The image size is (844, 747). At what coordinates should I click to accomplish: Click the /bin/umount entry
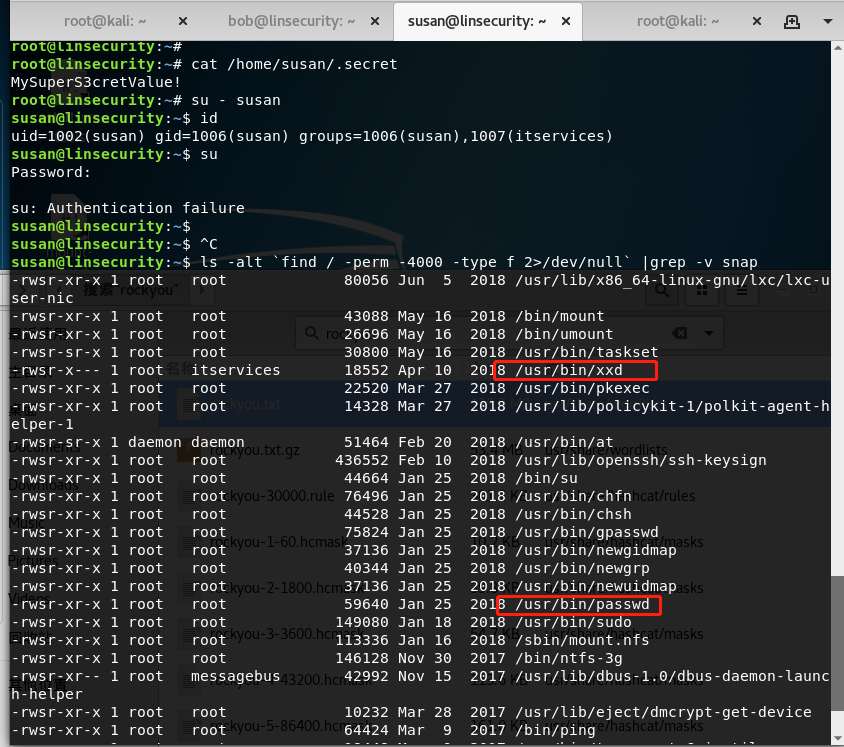564,334
